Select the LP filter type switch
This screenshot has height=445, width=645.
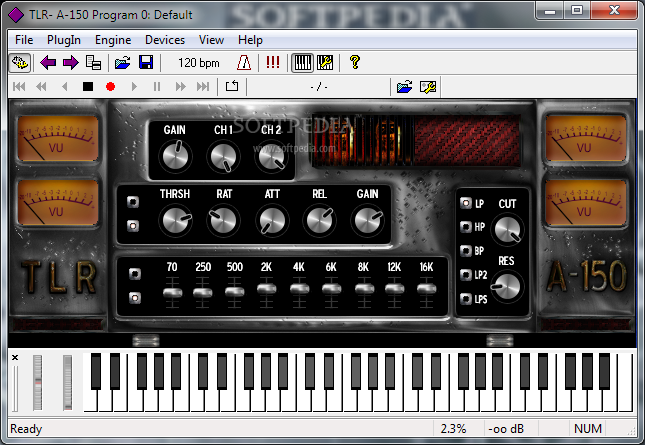click(466, 203)
